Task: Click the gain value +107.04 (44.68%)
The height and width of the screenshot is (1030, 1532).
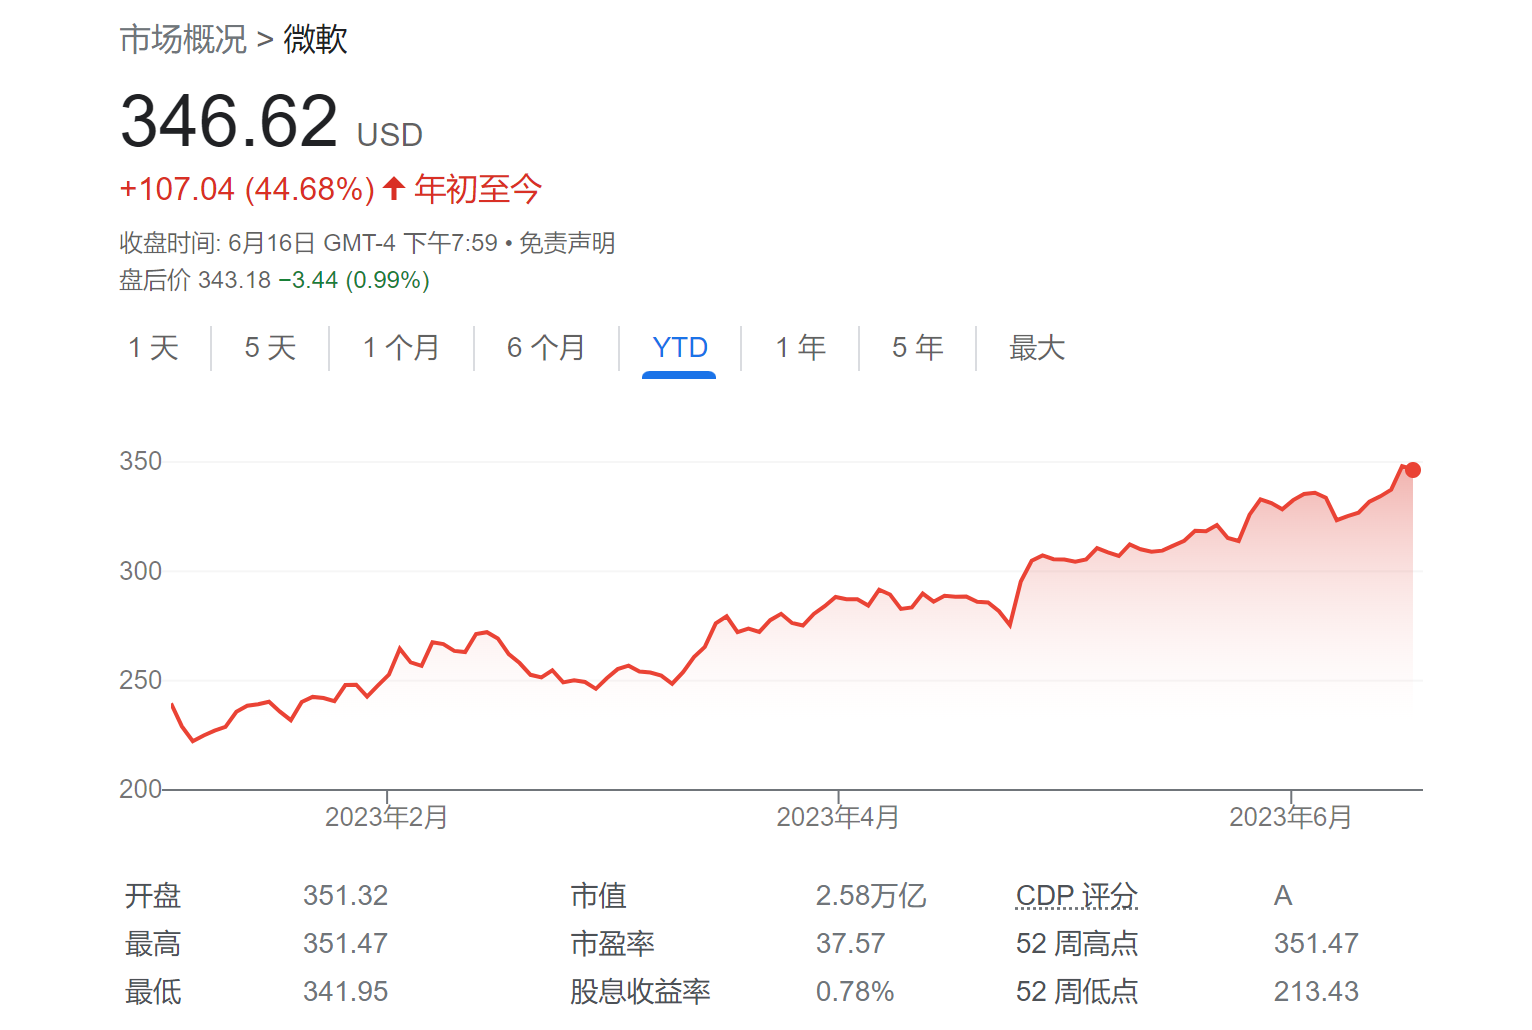Action: click(247, 189)
